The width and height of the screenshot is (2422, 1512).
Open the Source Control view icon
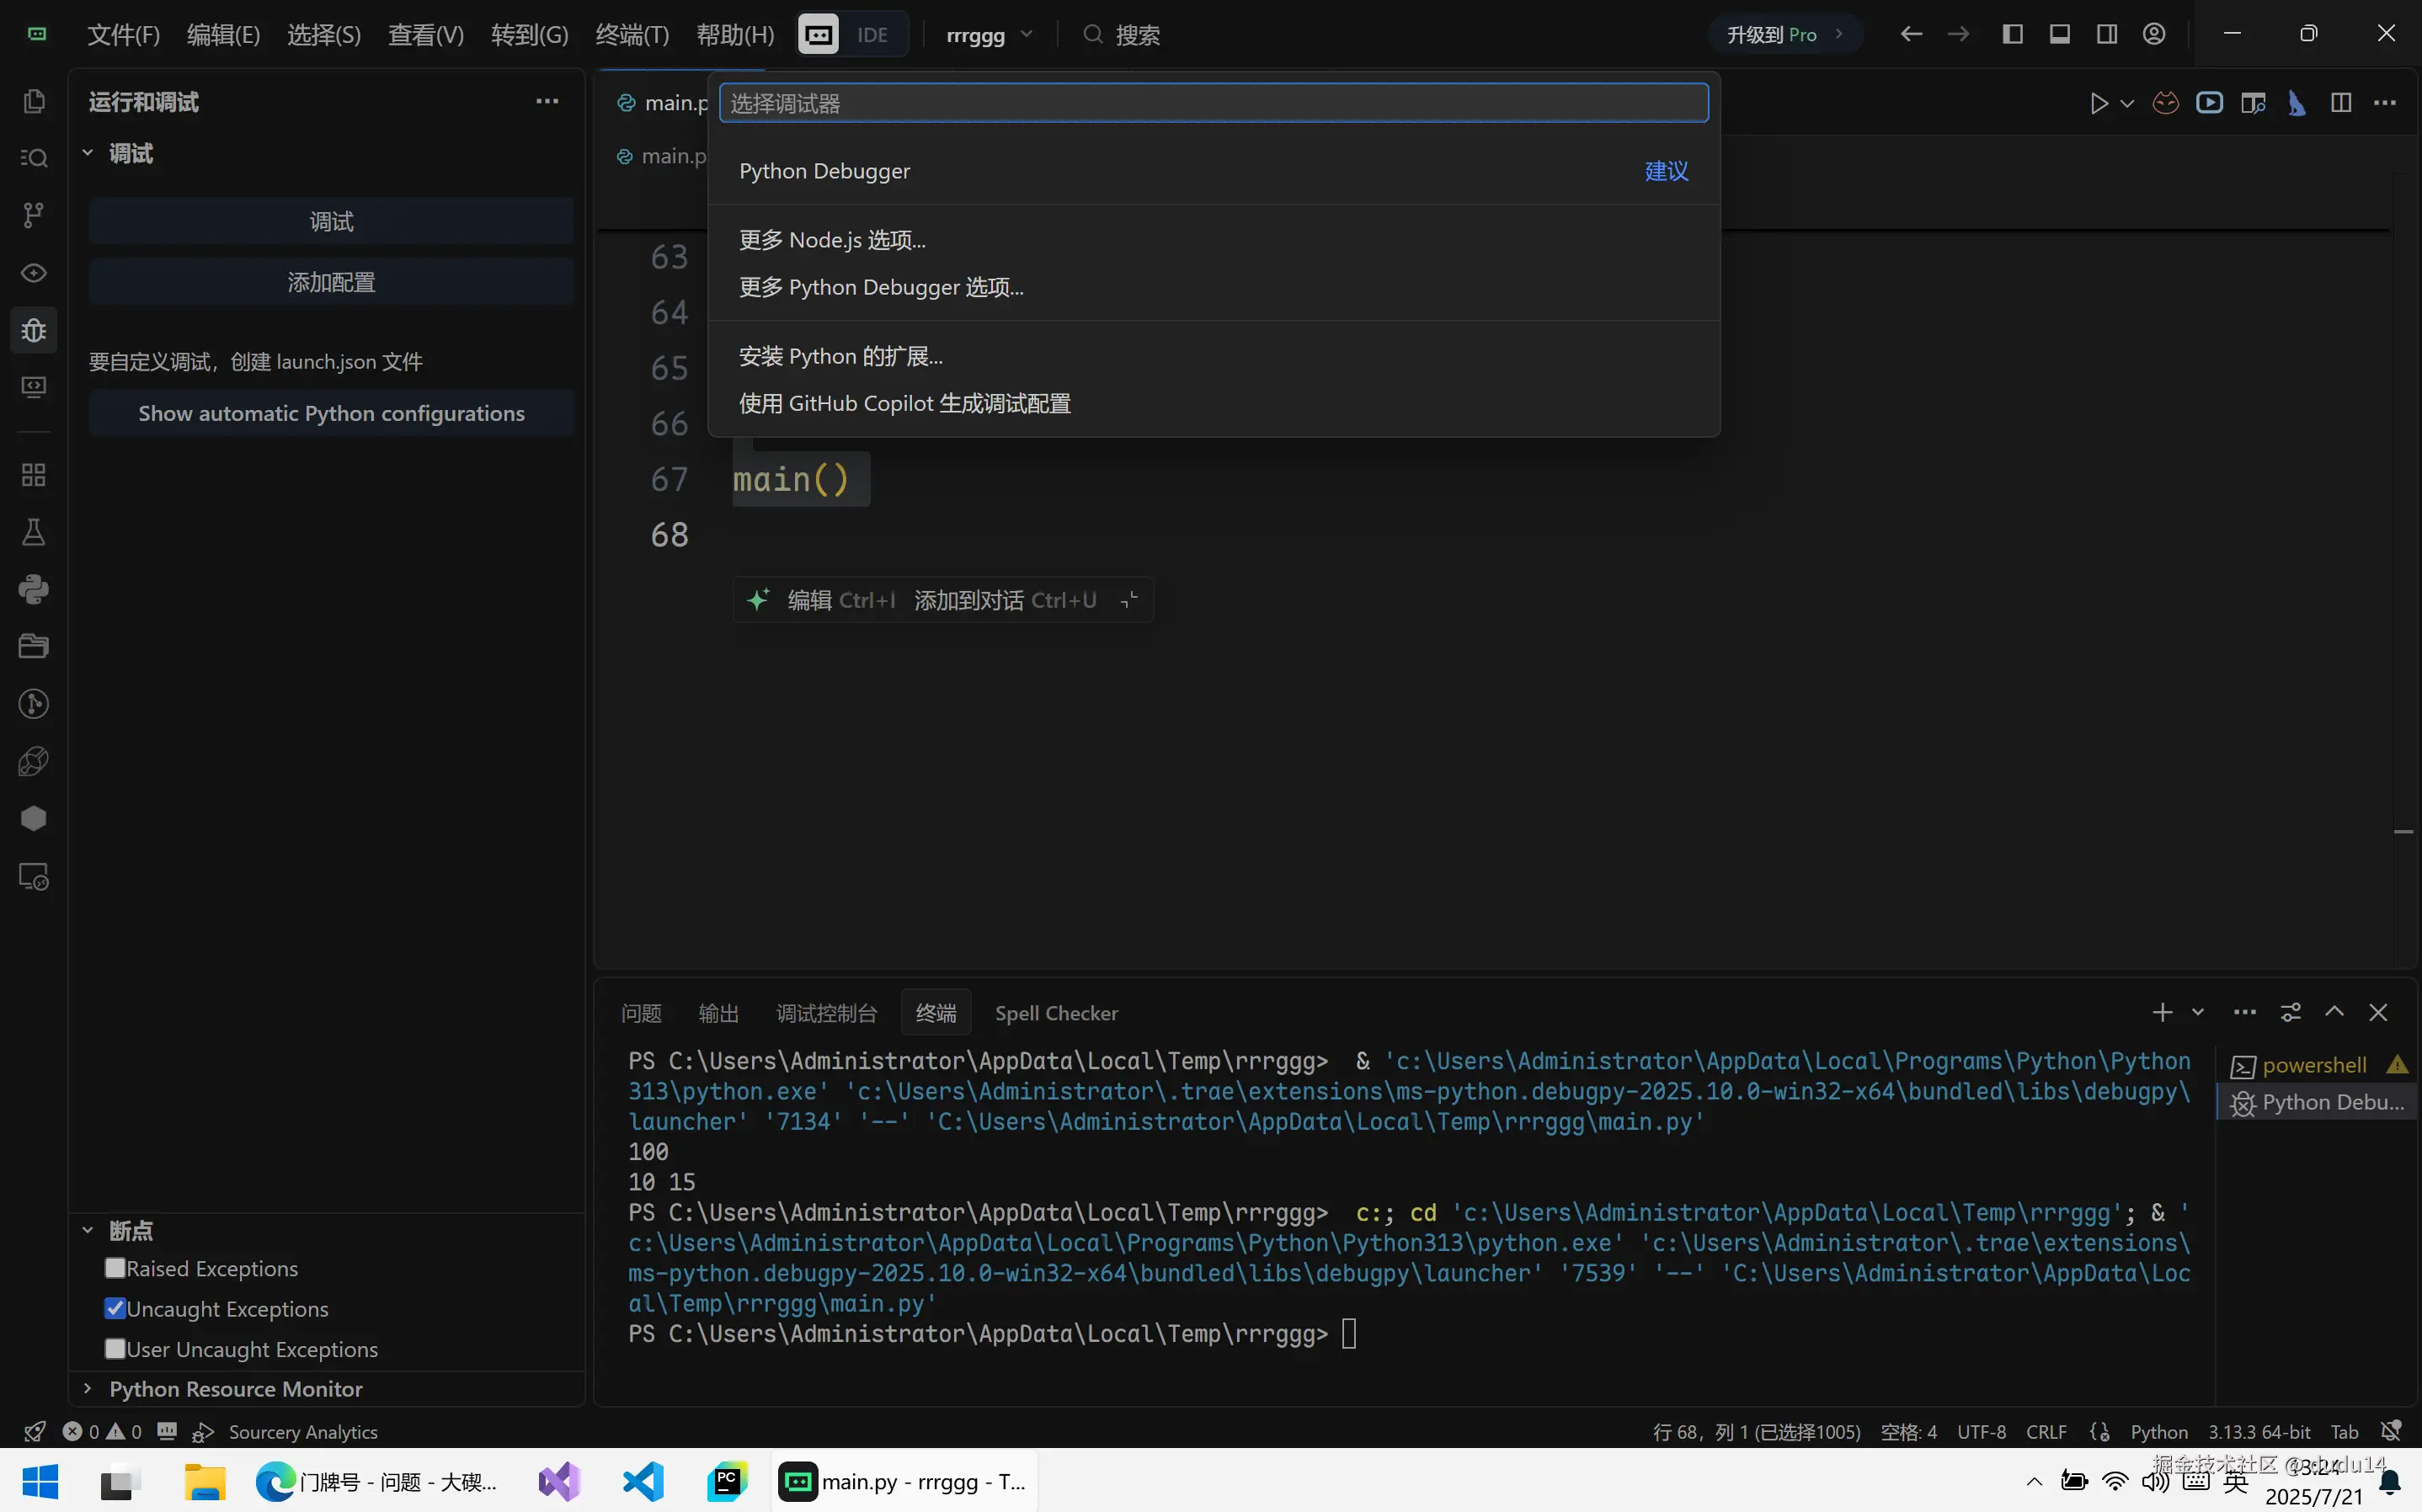click(33, 215)
